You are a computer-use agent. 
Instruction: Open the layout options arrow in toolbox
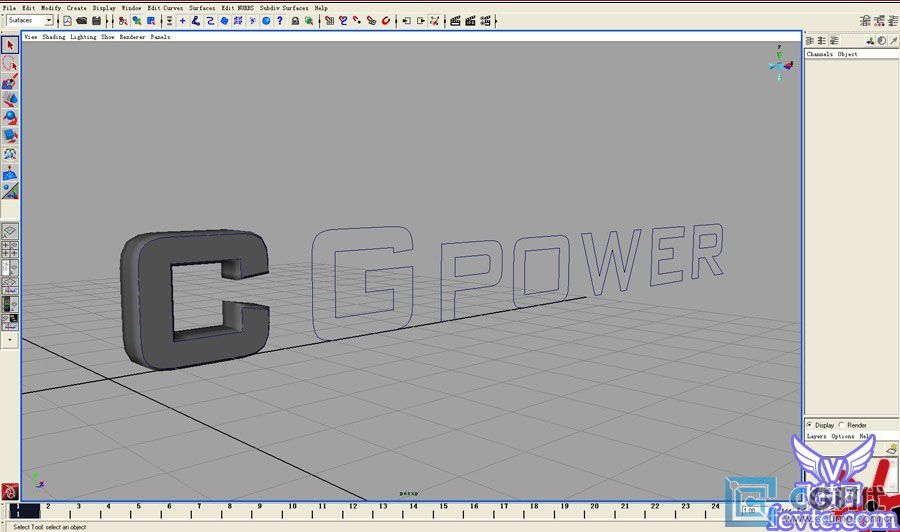point(10,340)
